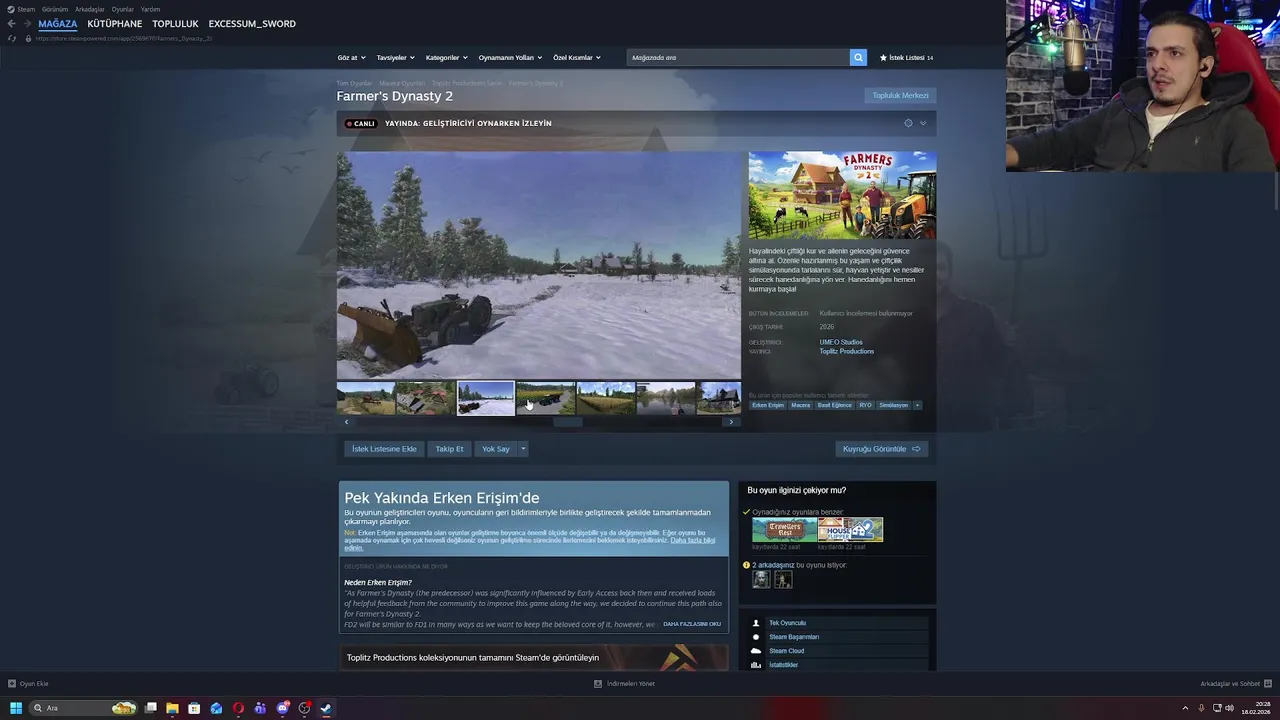Click the Oyun Ekle plus icon

coord(12,684)
